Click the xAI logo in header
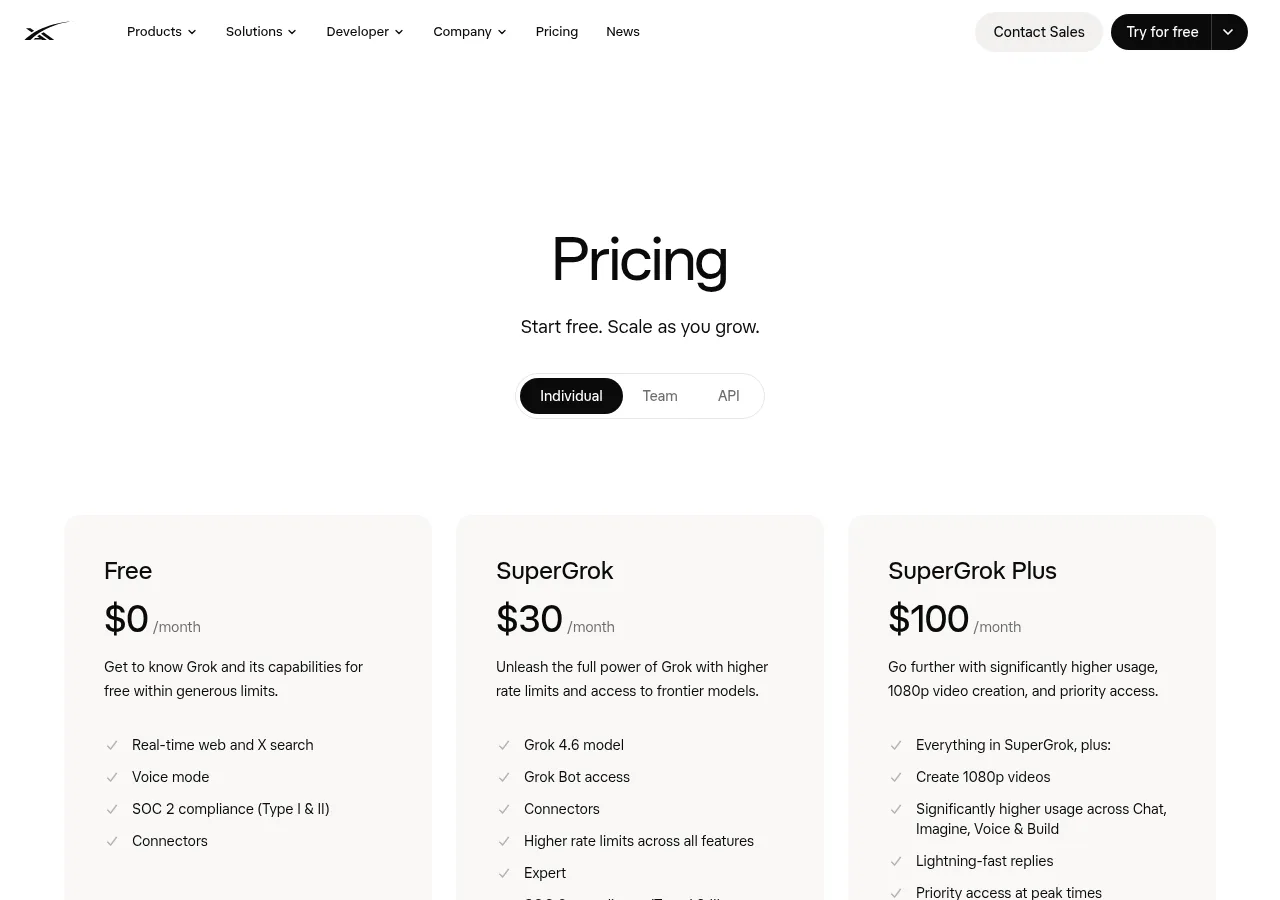Viewport: 1280px width, 900px height. coord(48,31)
